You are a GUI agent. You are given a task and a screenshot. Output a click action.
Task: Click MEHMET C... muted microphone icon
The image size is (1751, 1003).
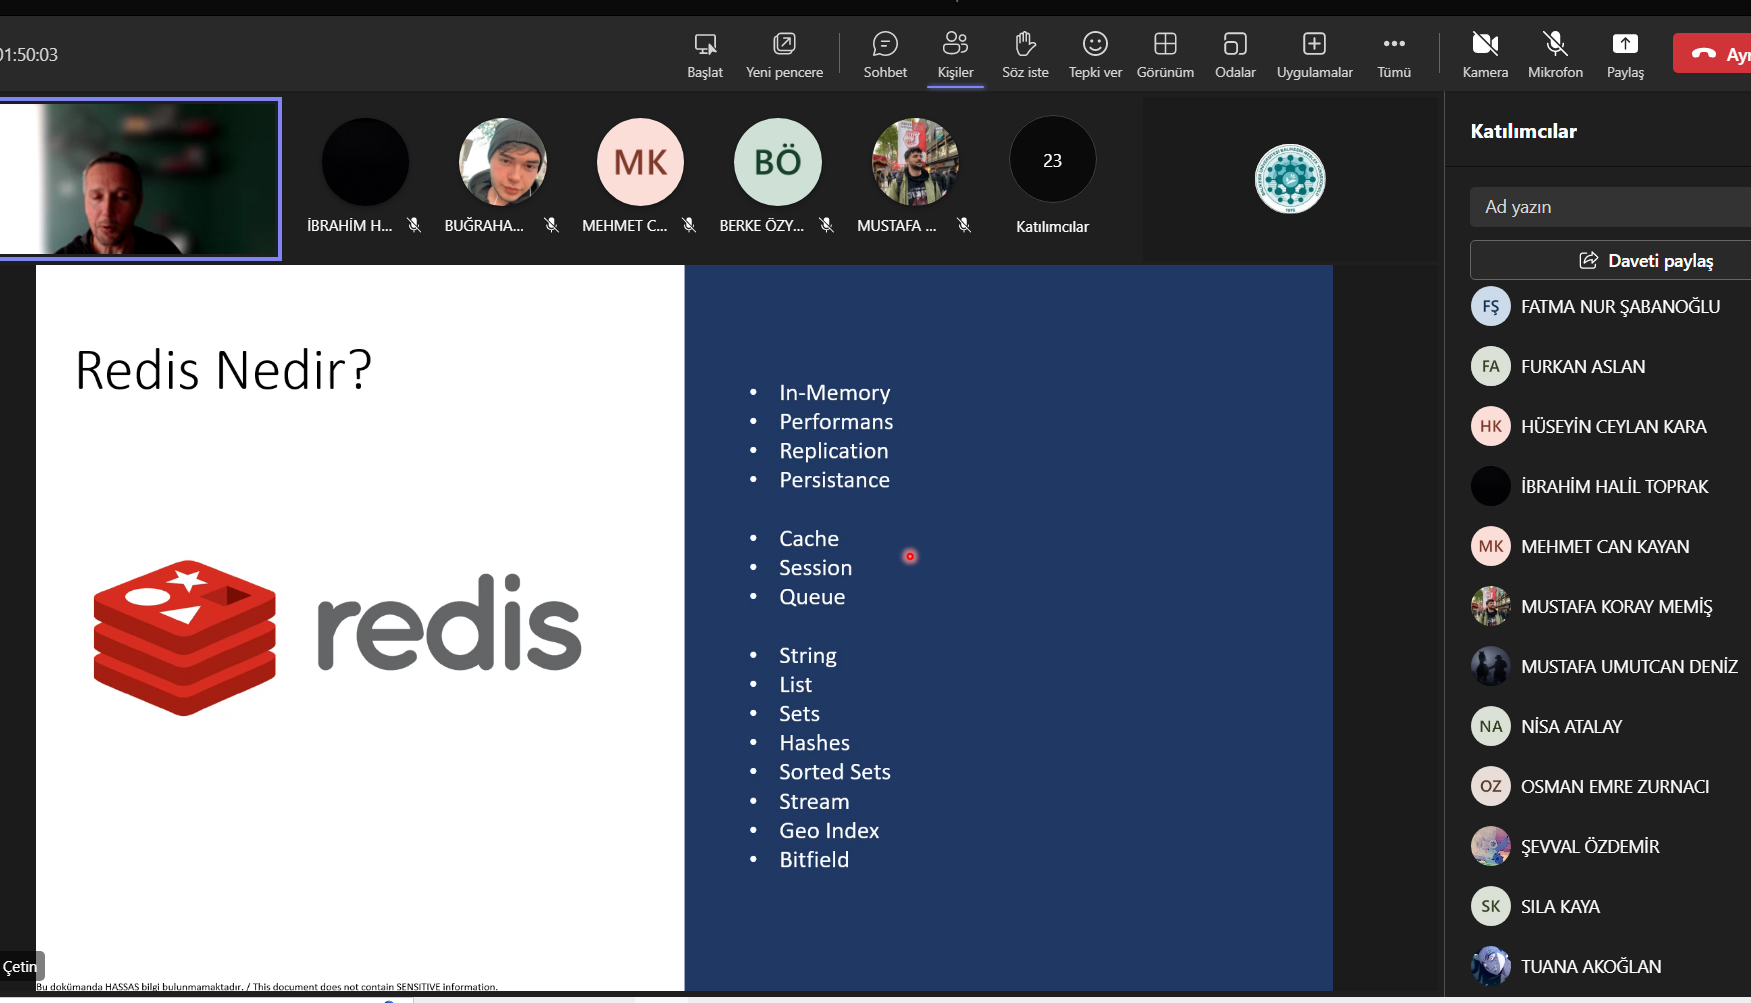point(689,225)
